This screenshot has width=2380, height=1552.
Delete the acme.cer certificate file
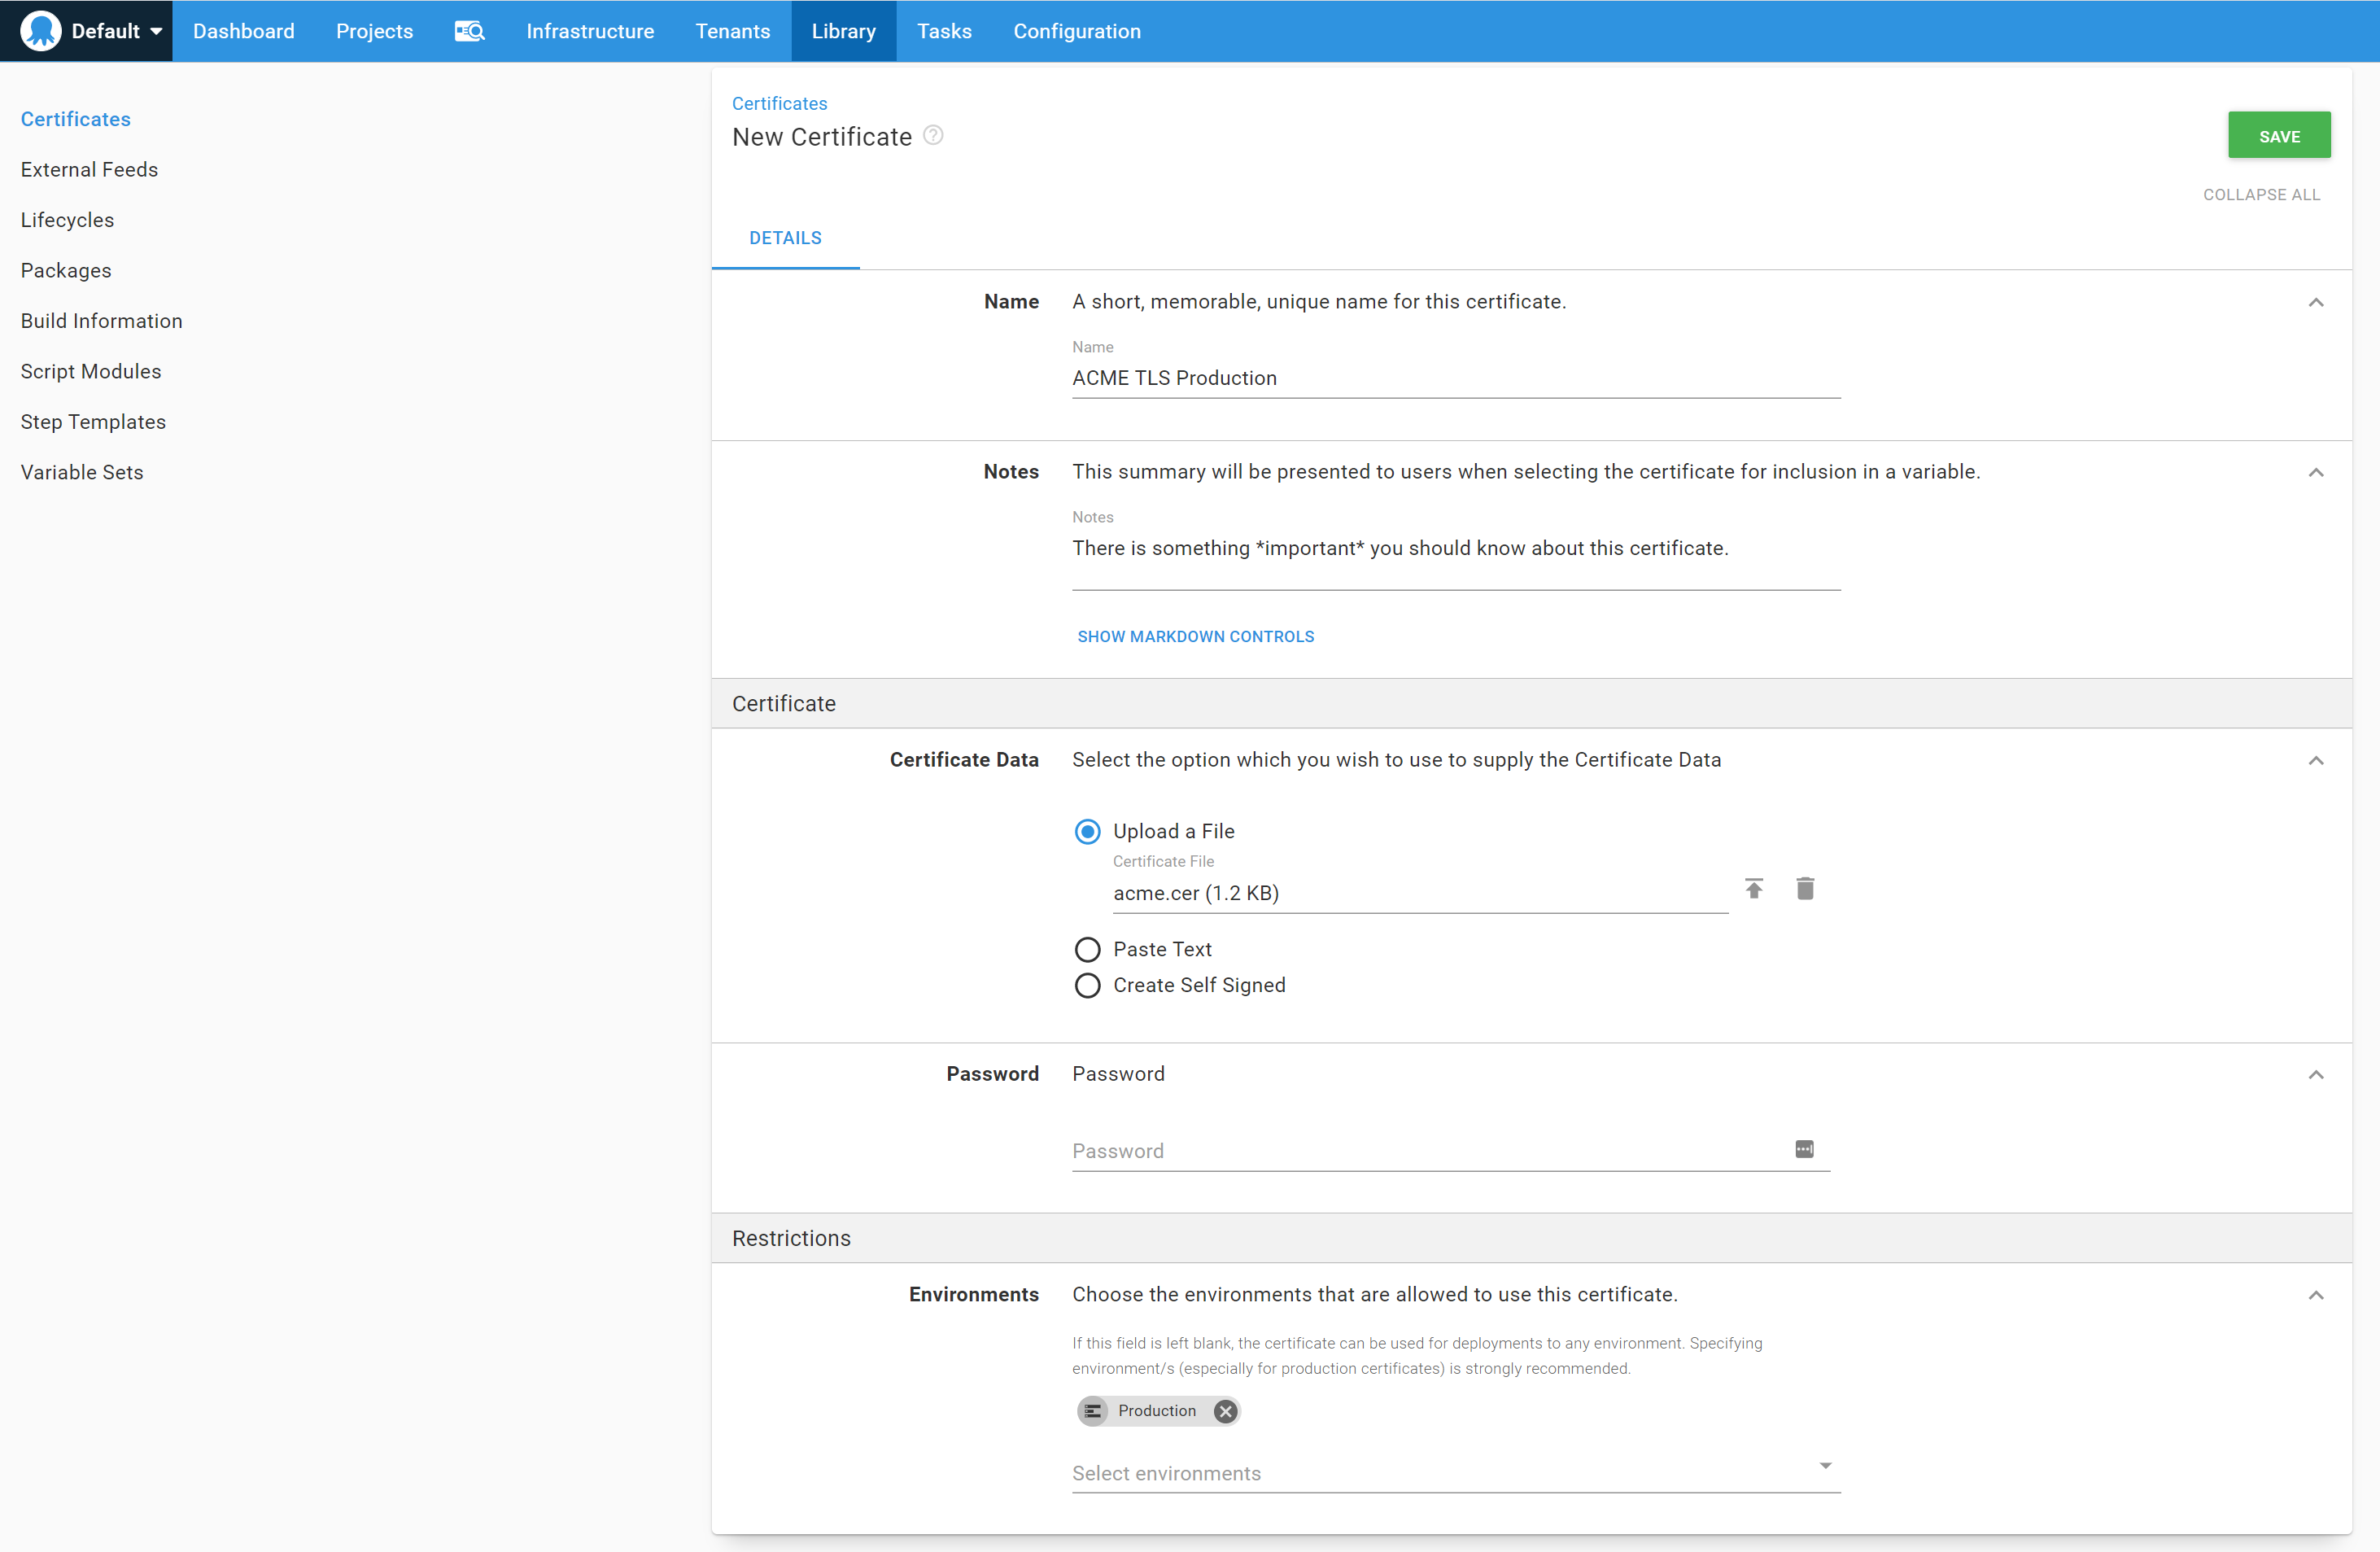[x=1805, y=888]
